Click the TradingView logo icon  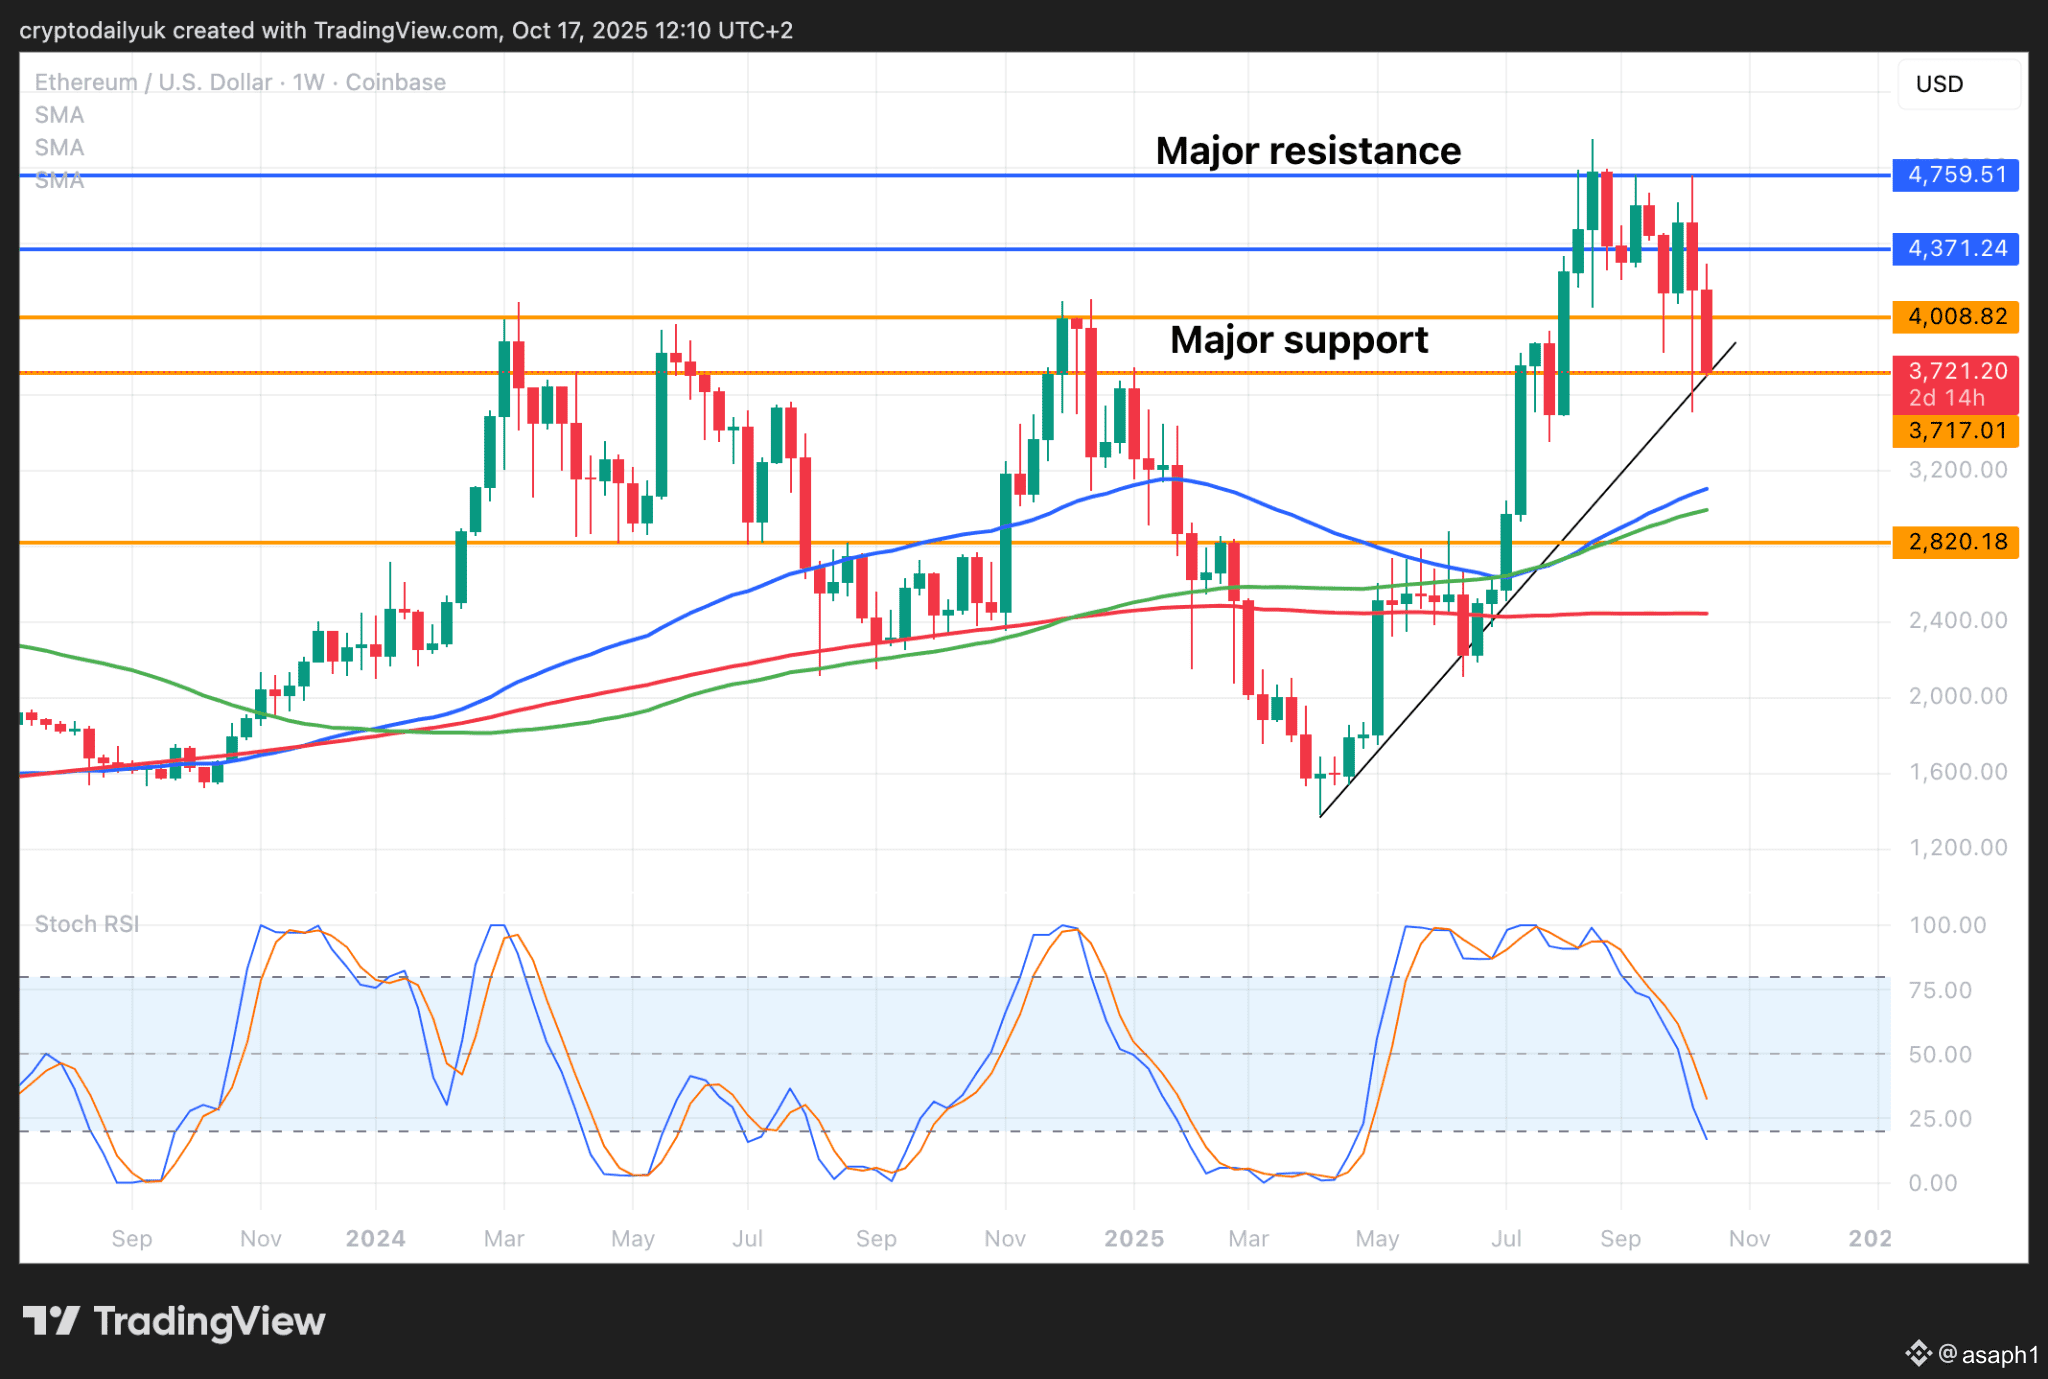point(51,1321)
